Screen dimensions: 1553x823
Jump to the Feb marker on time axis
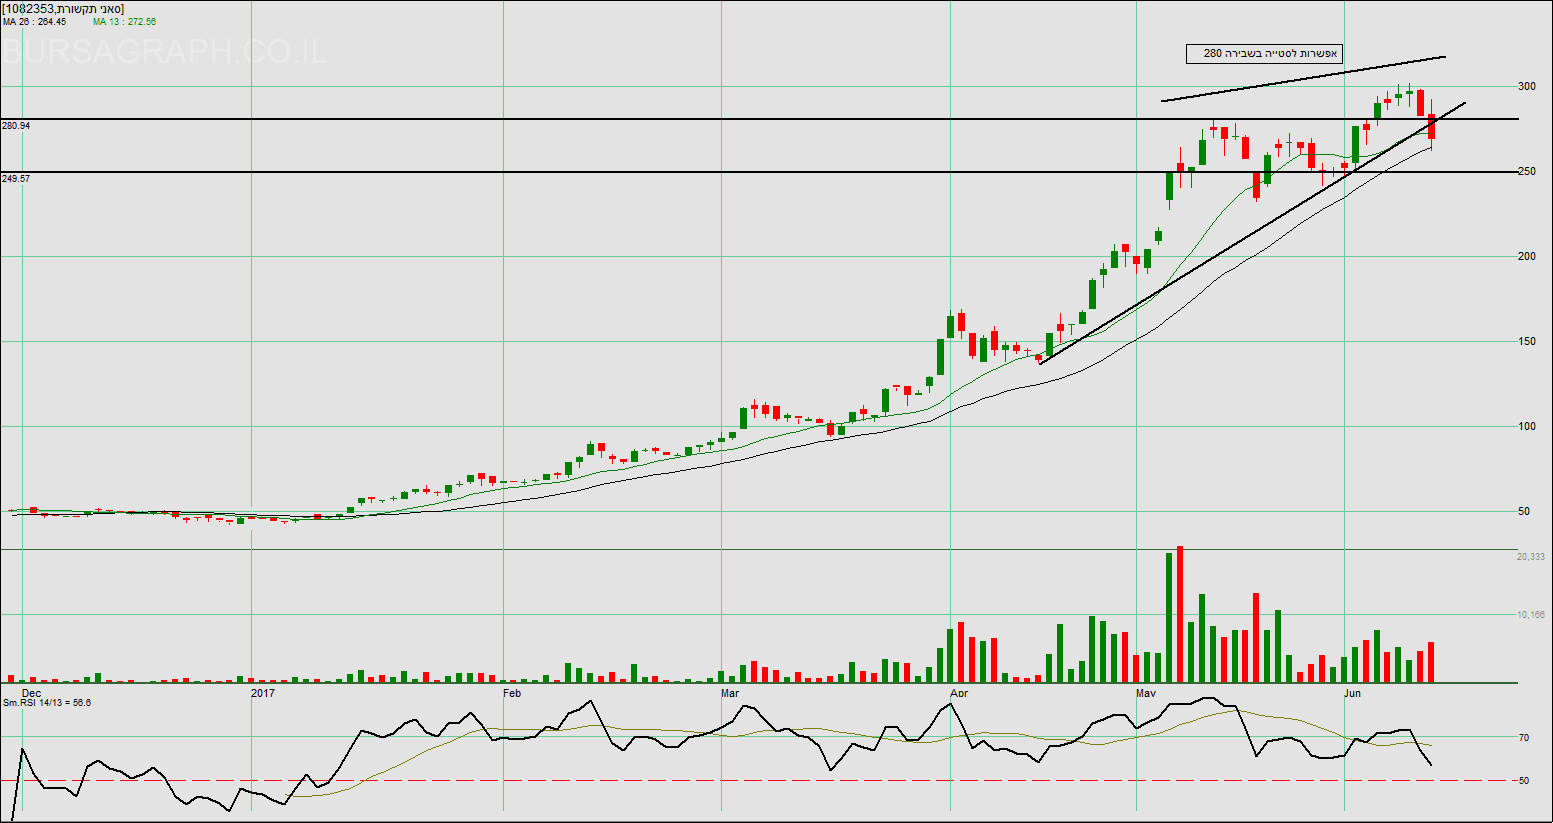[512, 693]
